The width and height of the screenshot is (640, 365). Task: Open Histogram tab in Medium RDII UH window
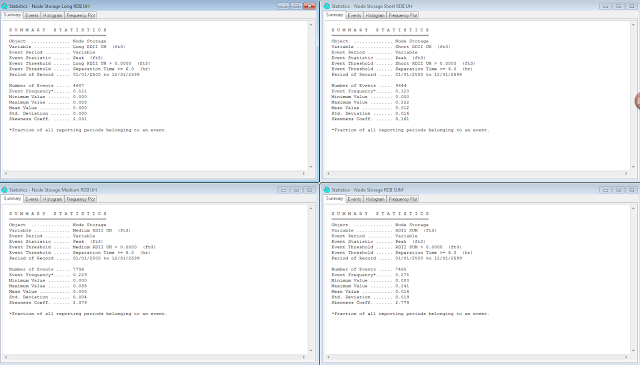[x=52, y=199]
